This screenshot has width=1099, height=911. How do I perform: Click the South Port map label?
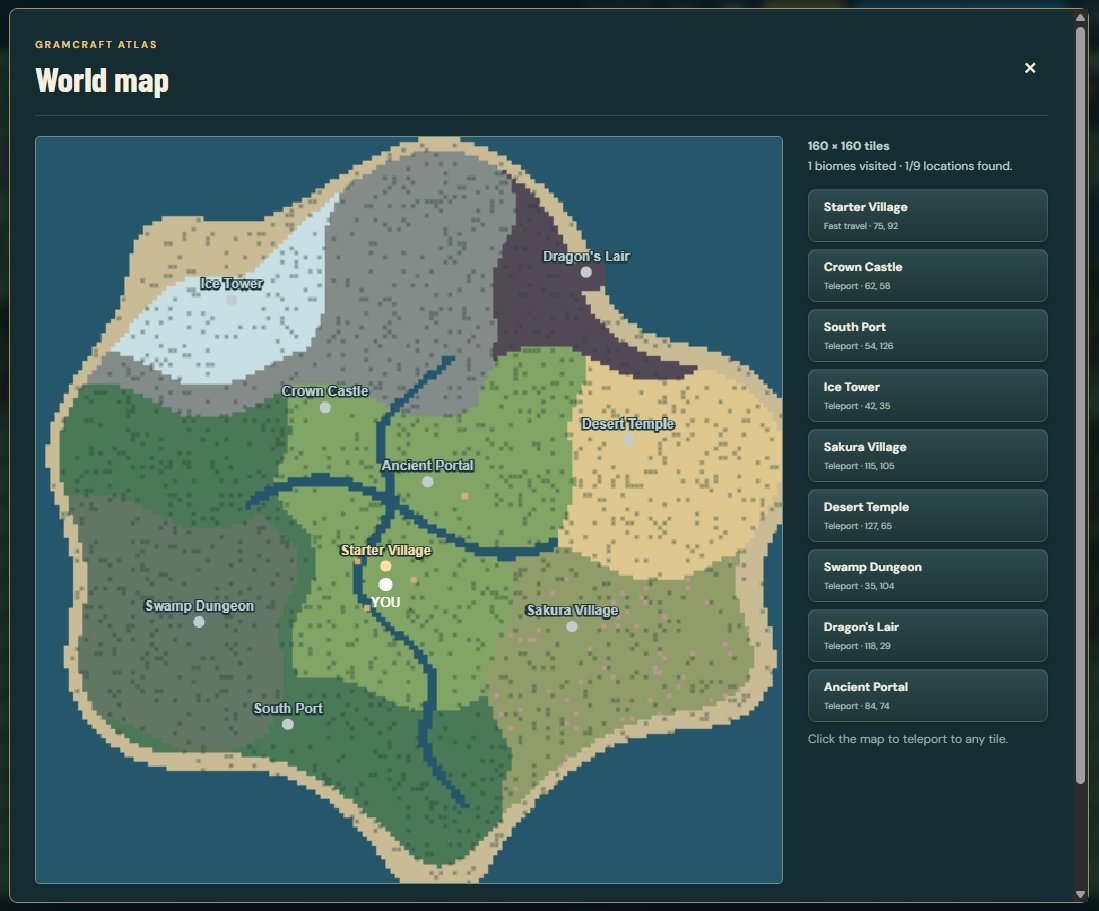pyautogui.click(x=287, y=708)
